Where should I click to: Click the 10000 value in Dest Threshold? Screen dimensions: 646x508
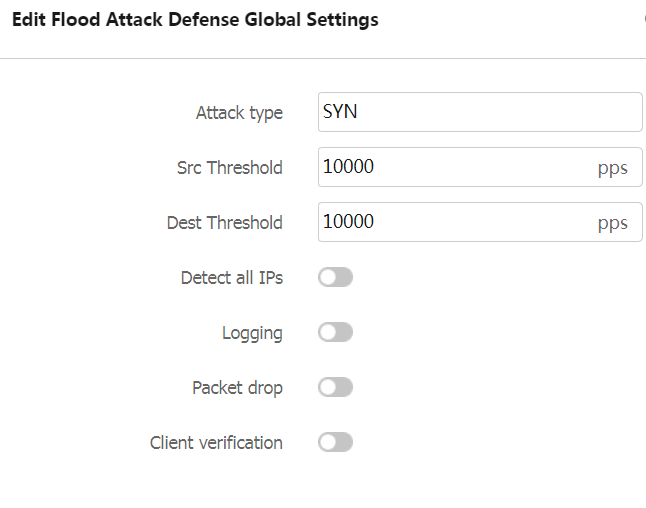pyautogui.click(x=349, y=221)
